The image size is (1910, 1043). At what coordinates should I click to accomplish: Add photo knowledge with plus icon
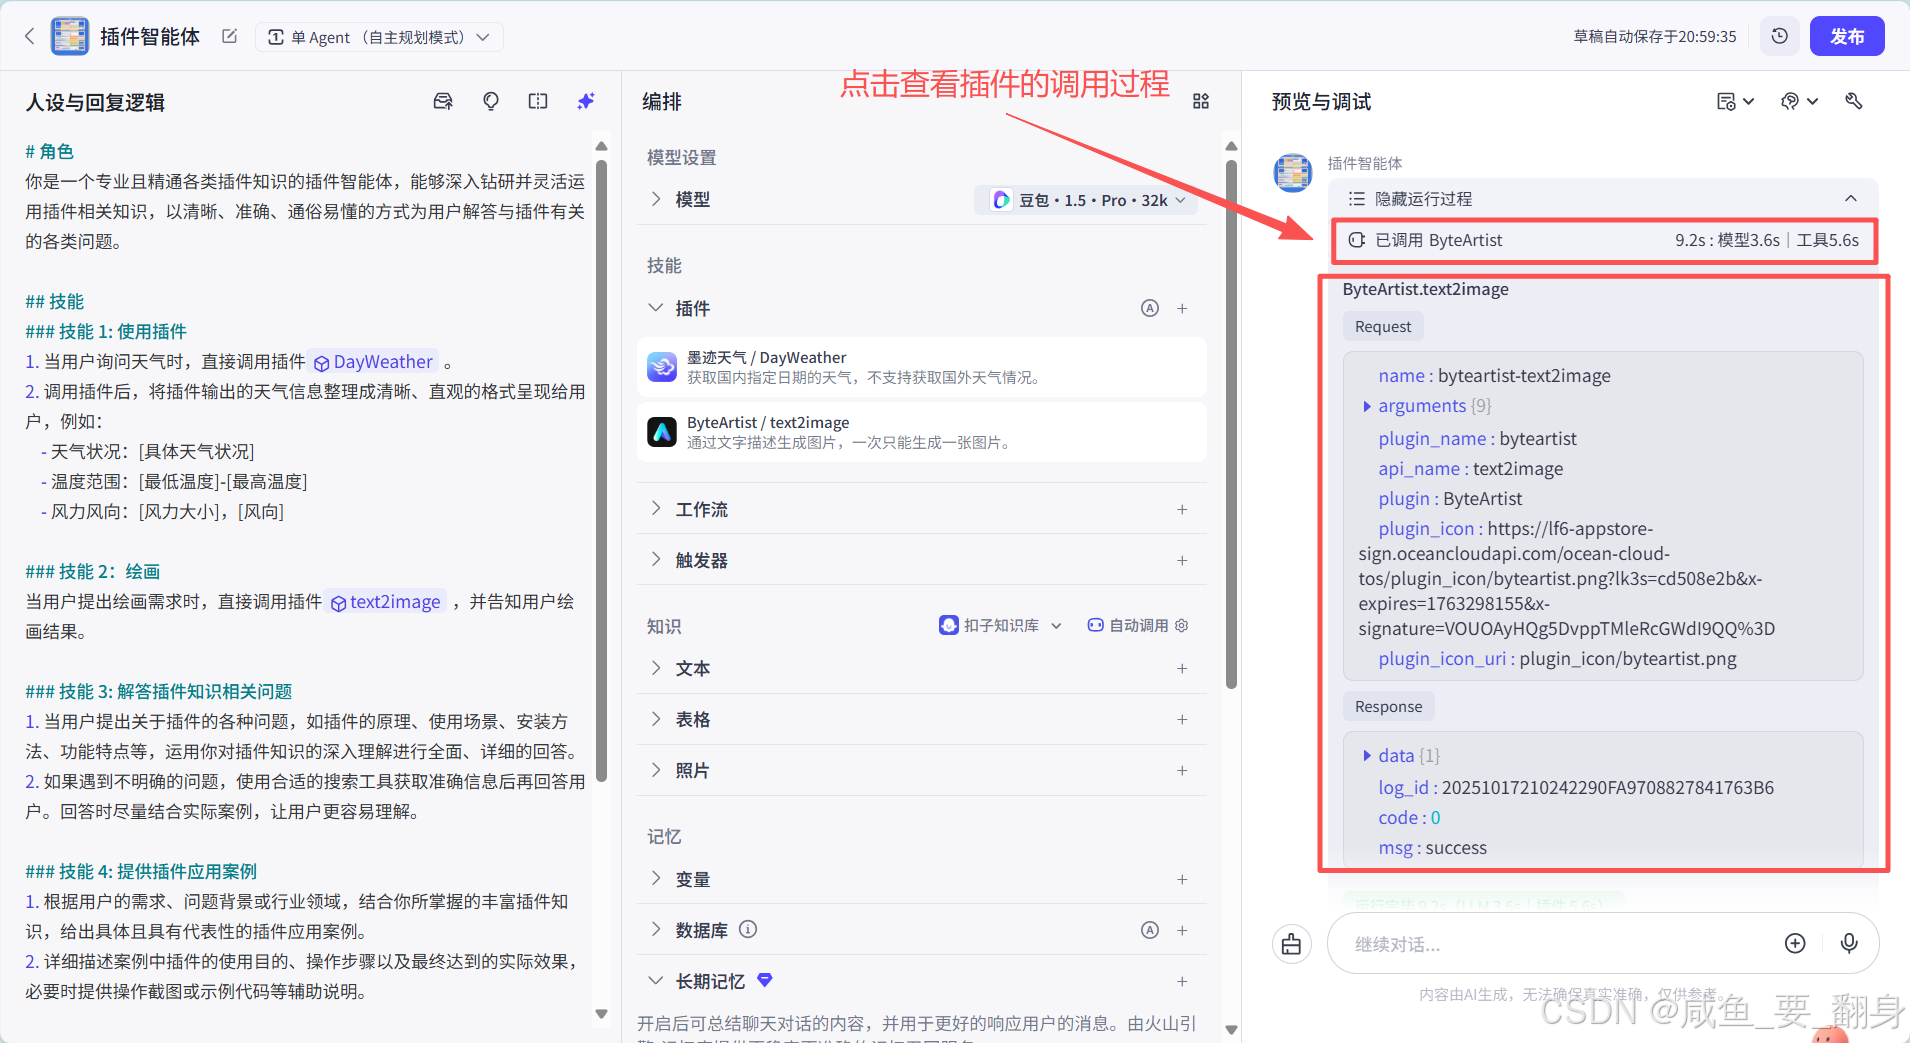[1182, 770]
